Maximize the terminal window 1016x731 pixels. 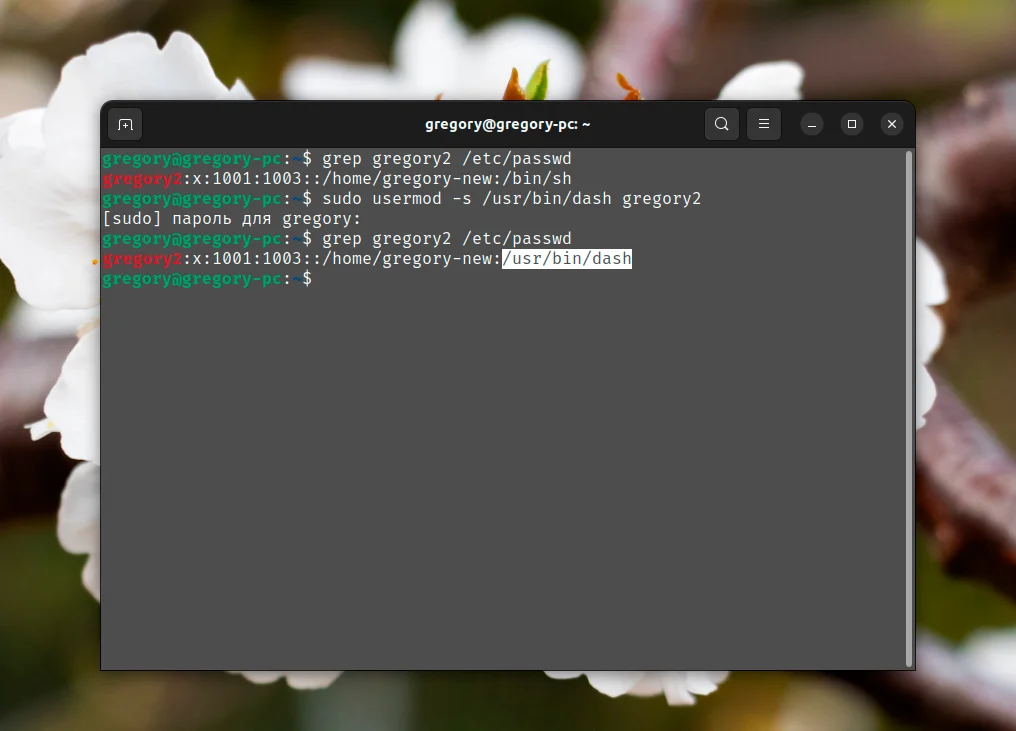click(851, 124)
